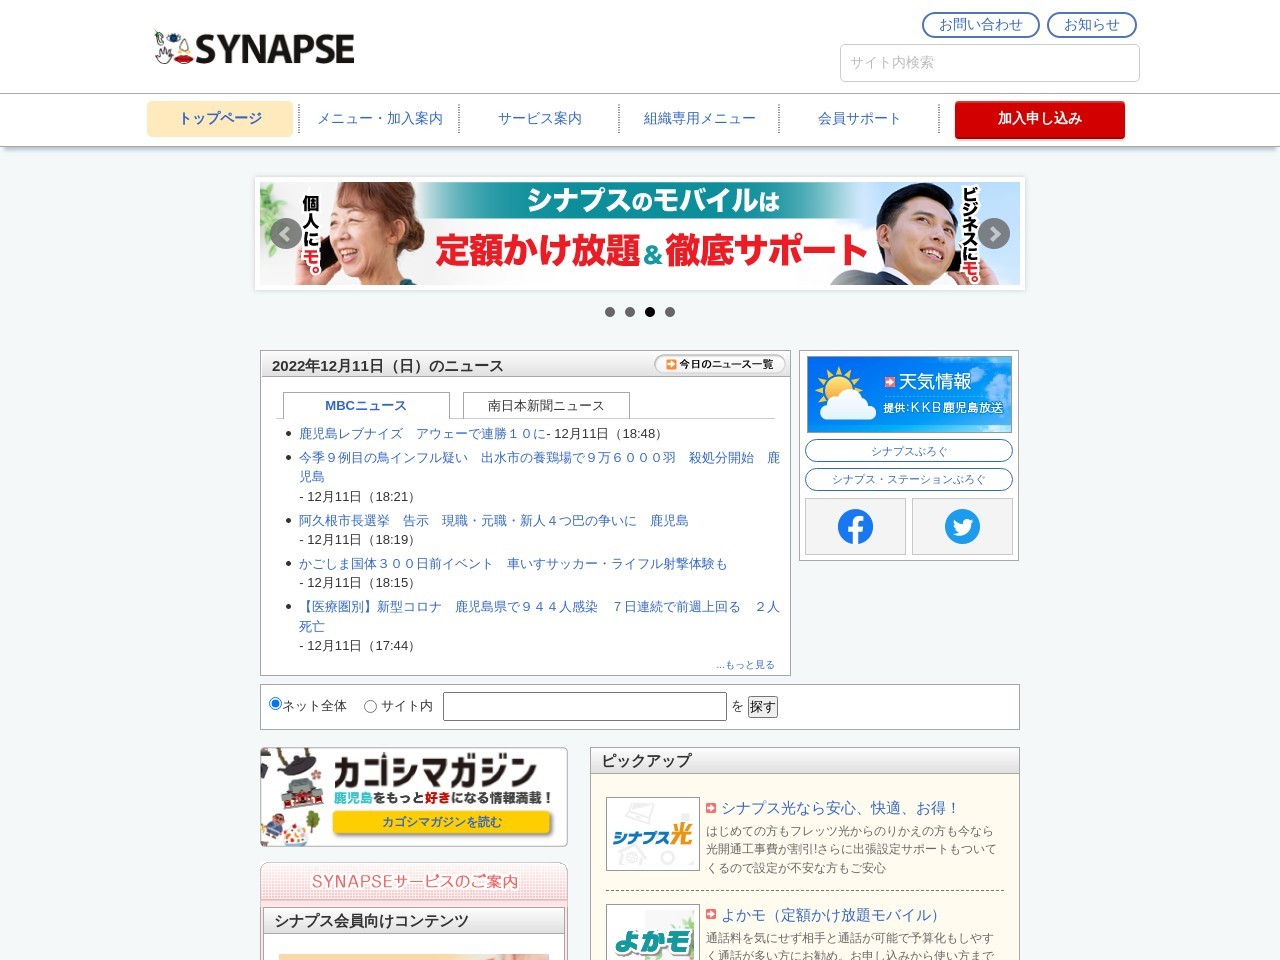Screen dimensions: 1280x960
Task: Click the シナプス光 thumbnail image
Action: 653,834
